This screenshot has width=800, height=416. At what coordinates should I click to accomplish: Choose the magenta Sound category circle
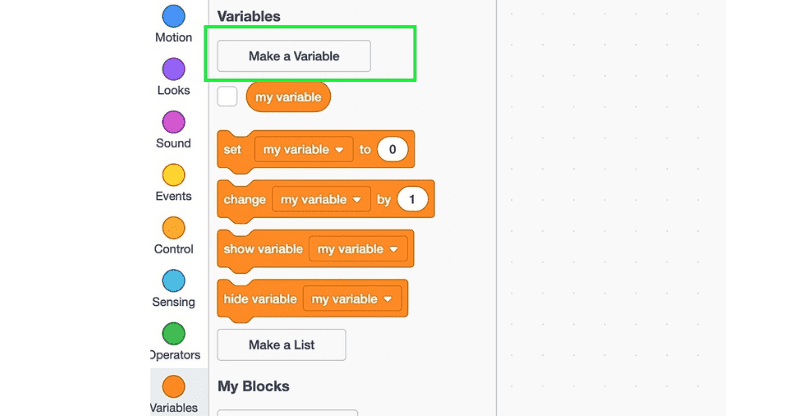point(173,122)
